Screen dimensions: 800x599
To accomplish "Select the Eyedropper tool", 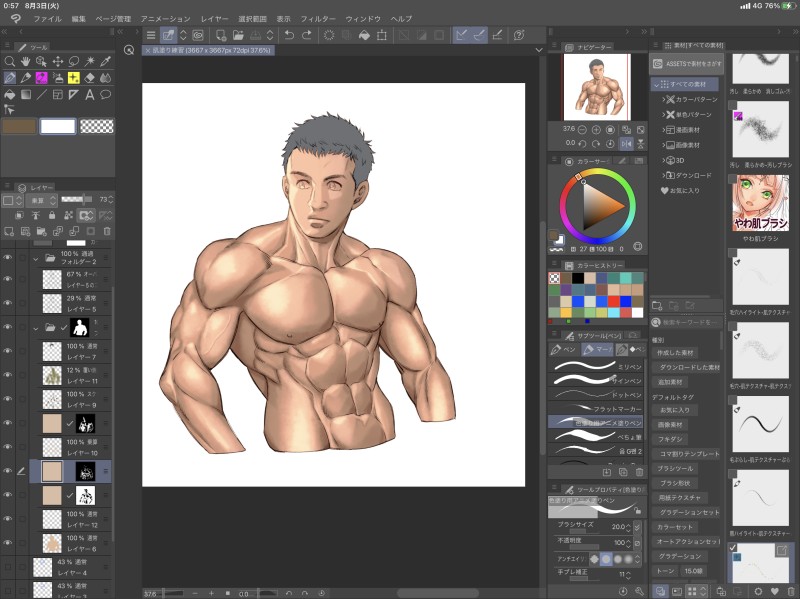I will [106, 61].
